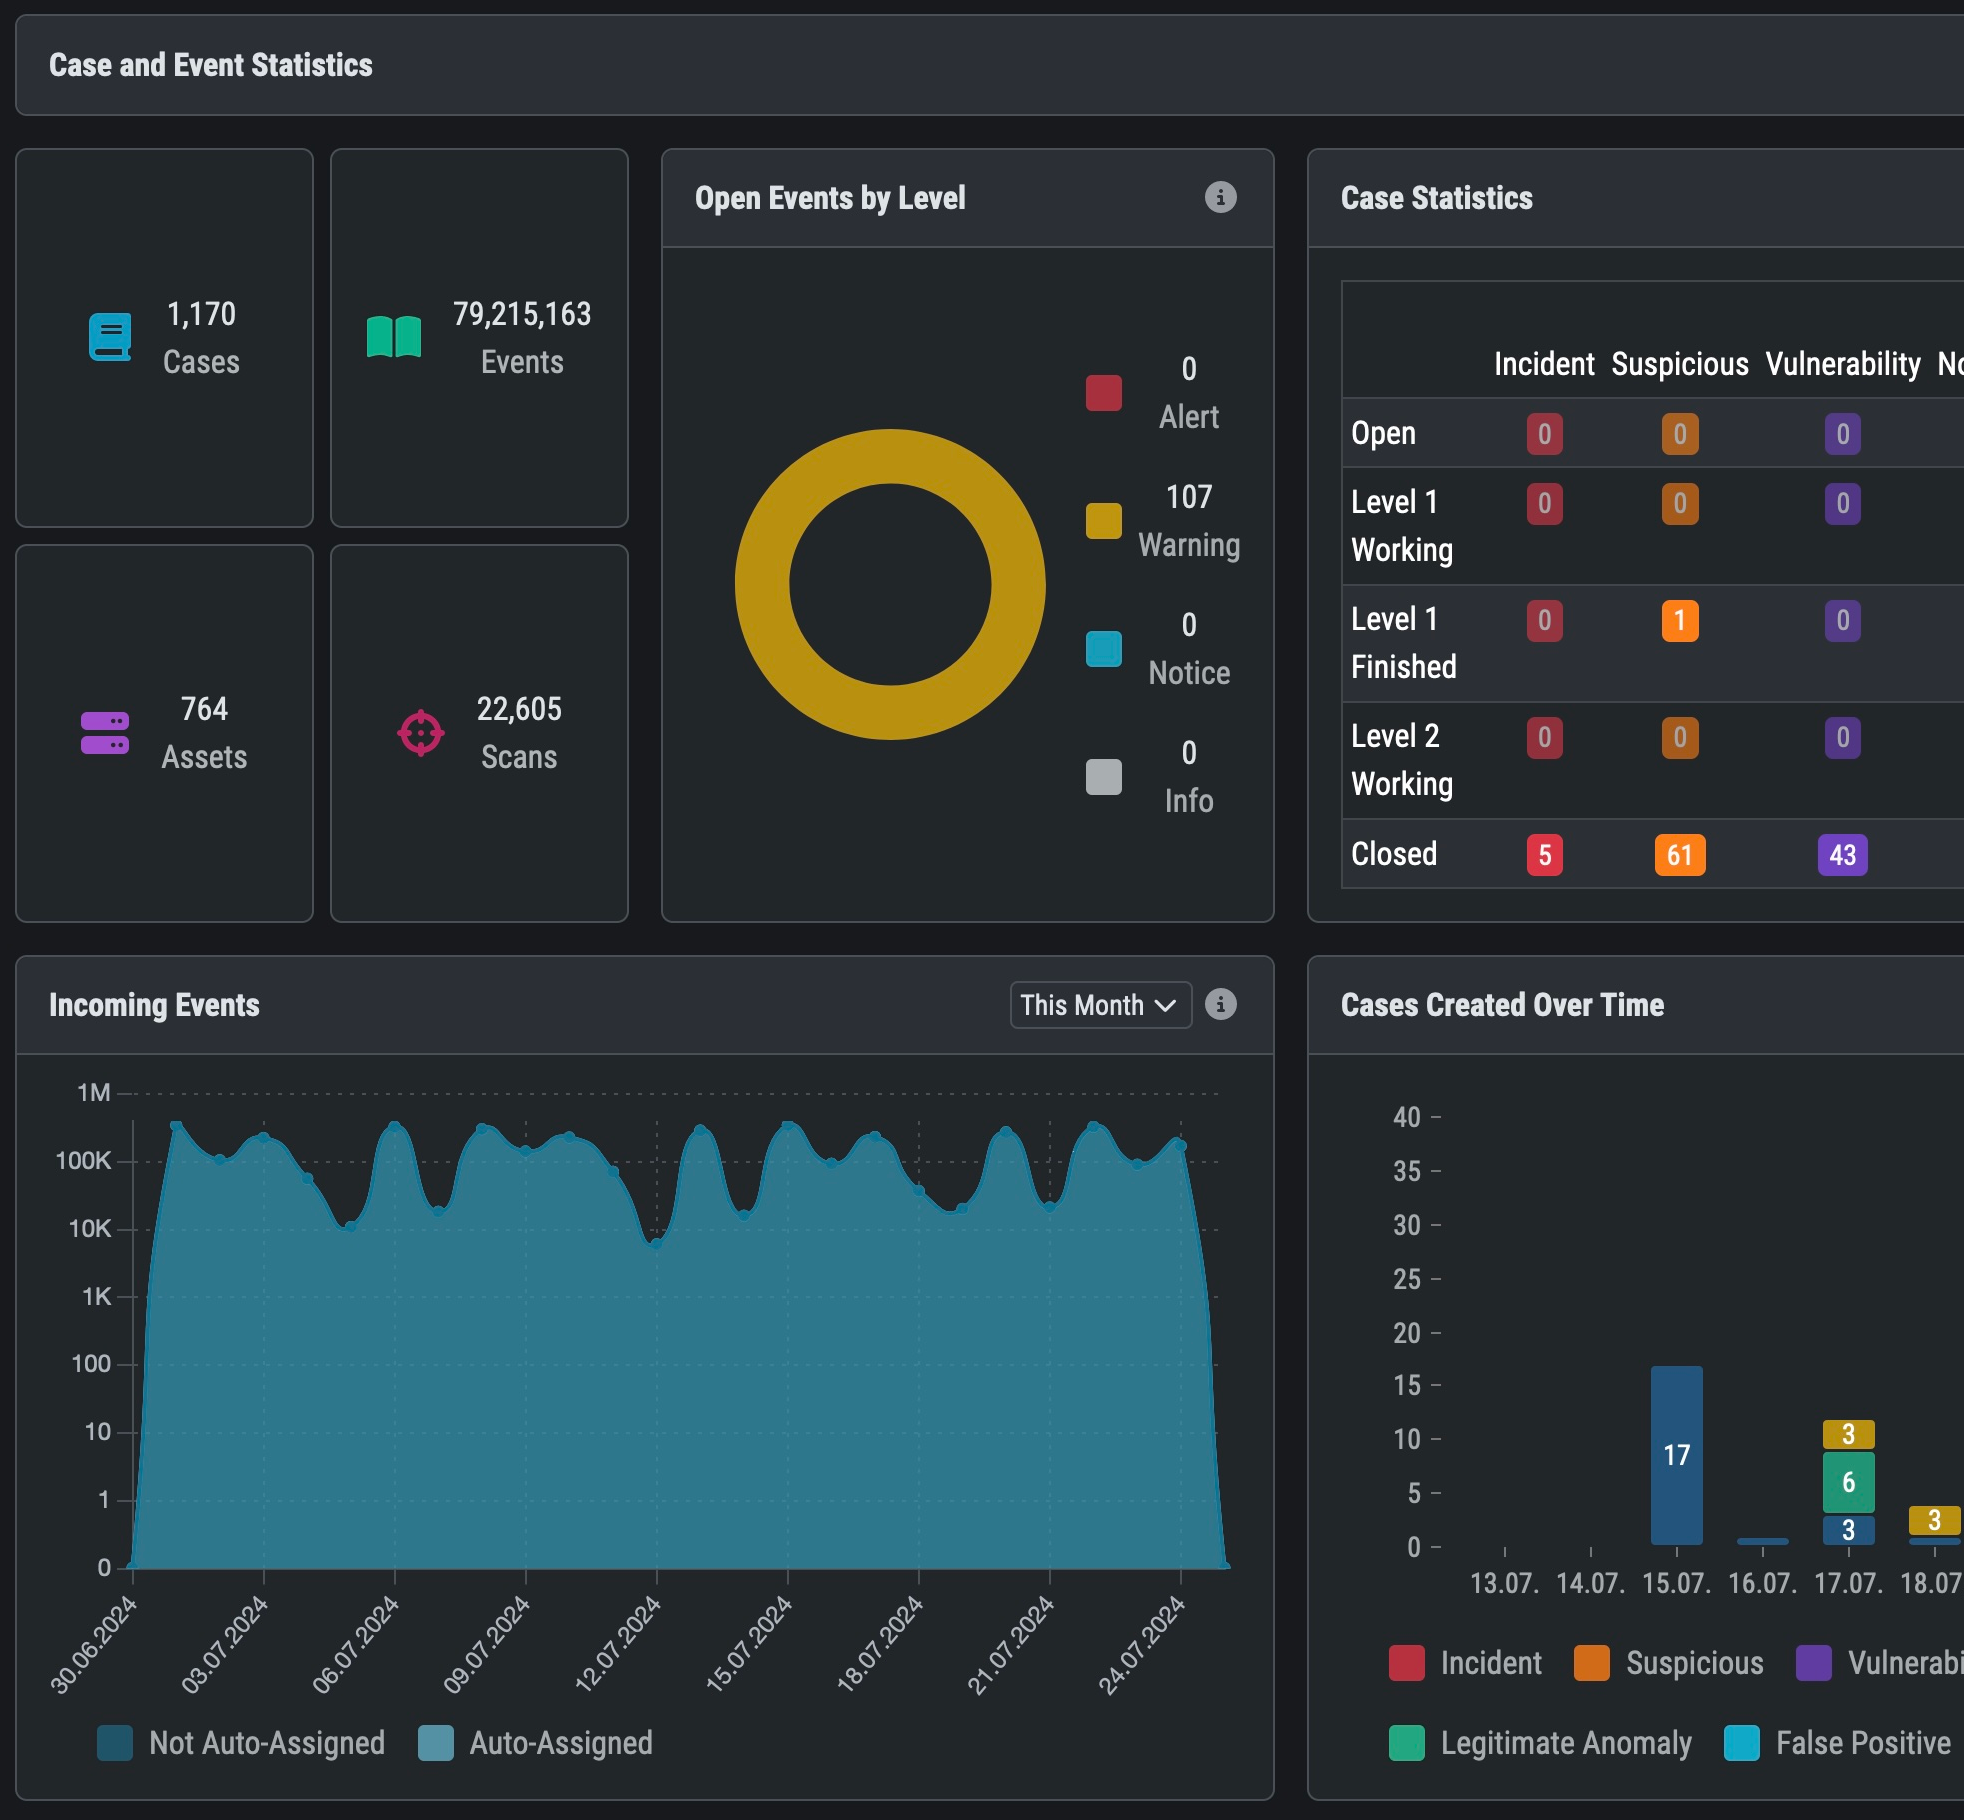Viewport: 1964px width, 1820px height.
Task: Click Closed Vulnerability count badge 43
Action: click(x=1842, y=855)
